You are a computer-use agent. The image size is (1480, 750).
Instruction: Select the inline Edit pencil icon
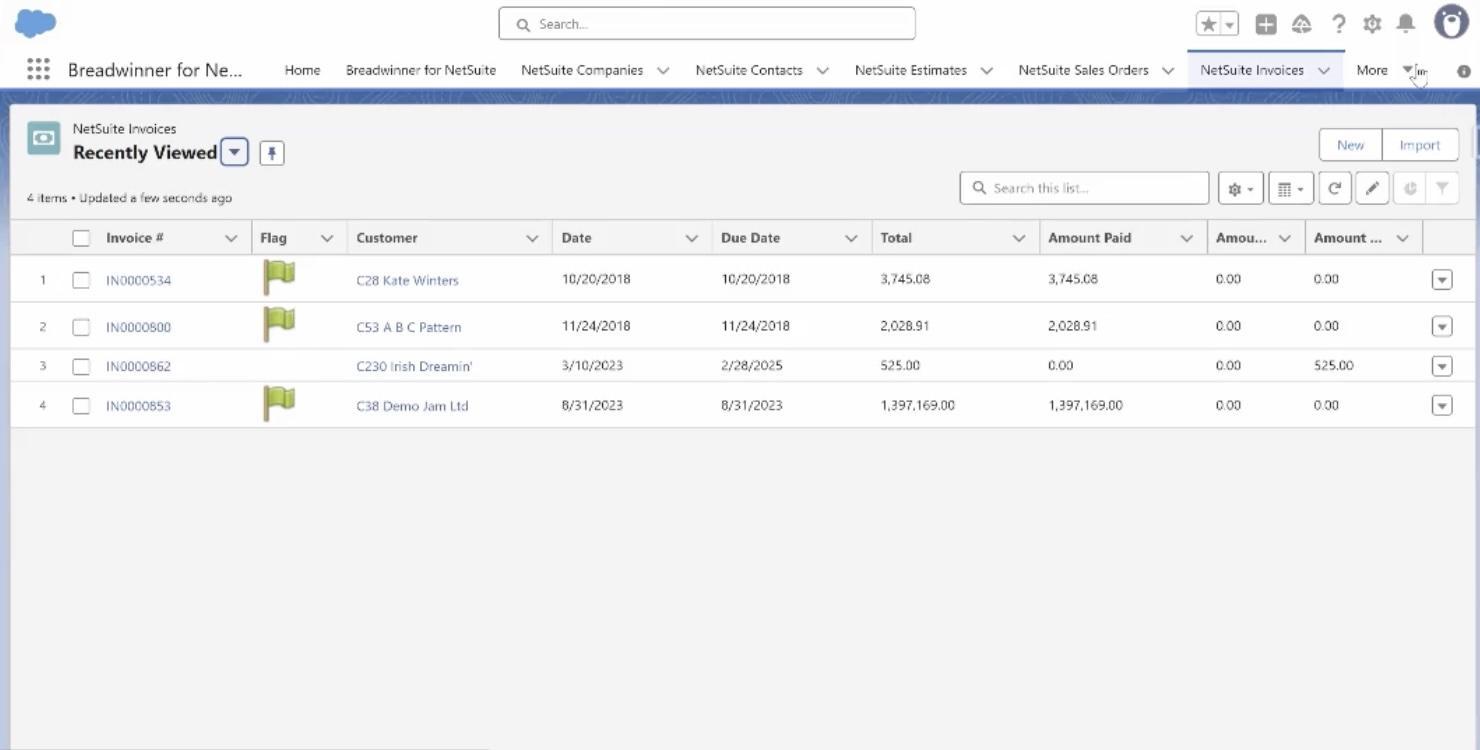point(1372,187)
